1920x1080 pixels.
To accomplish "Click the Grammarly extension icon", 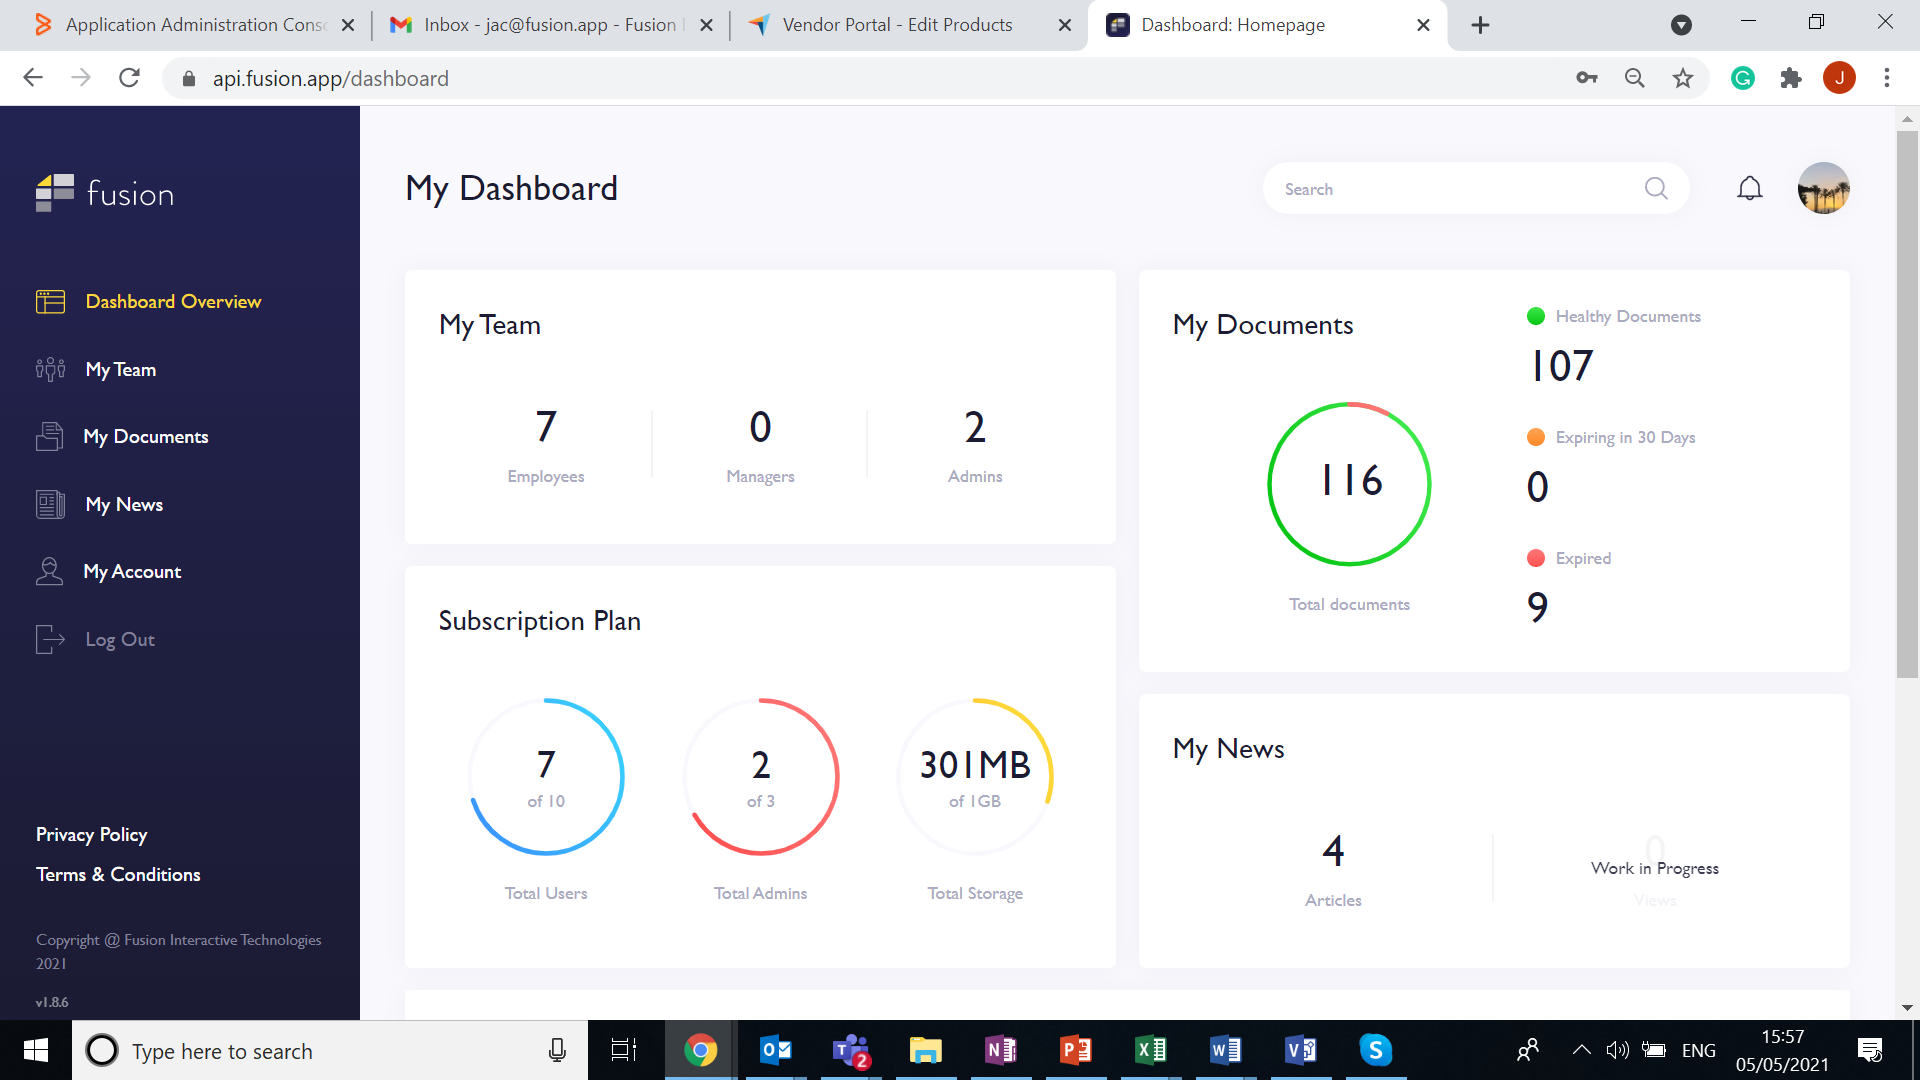I will tap(1743, 78).
